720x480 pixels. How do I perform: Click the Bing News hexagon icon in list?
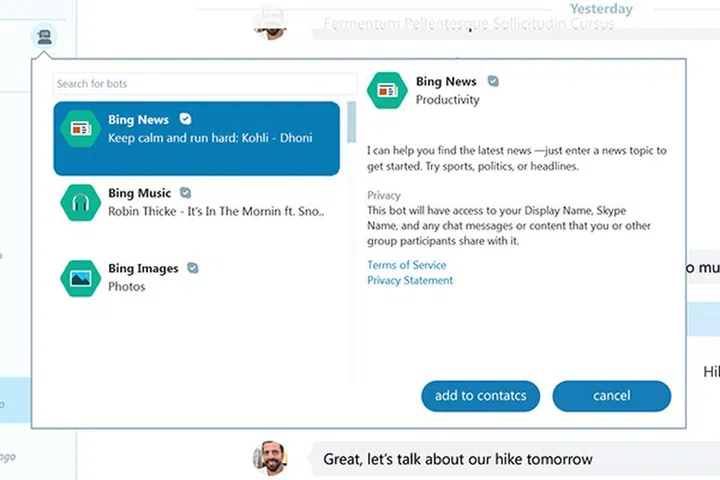tap(80, 128)
